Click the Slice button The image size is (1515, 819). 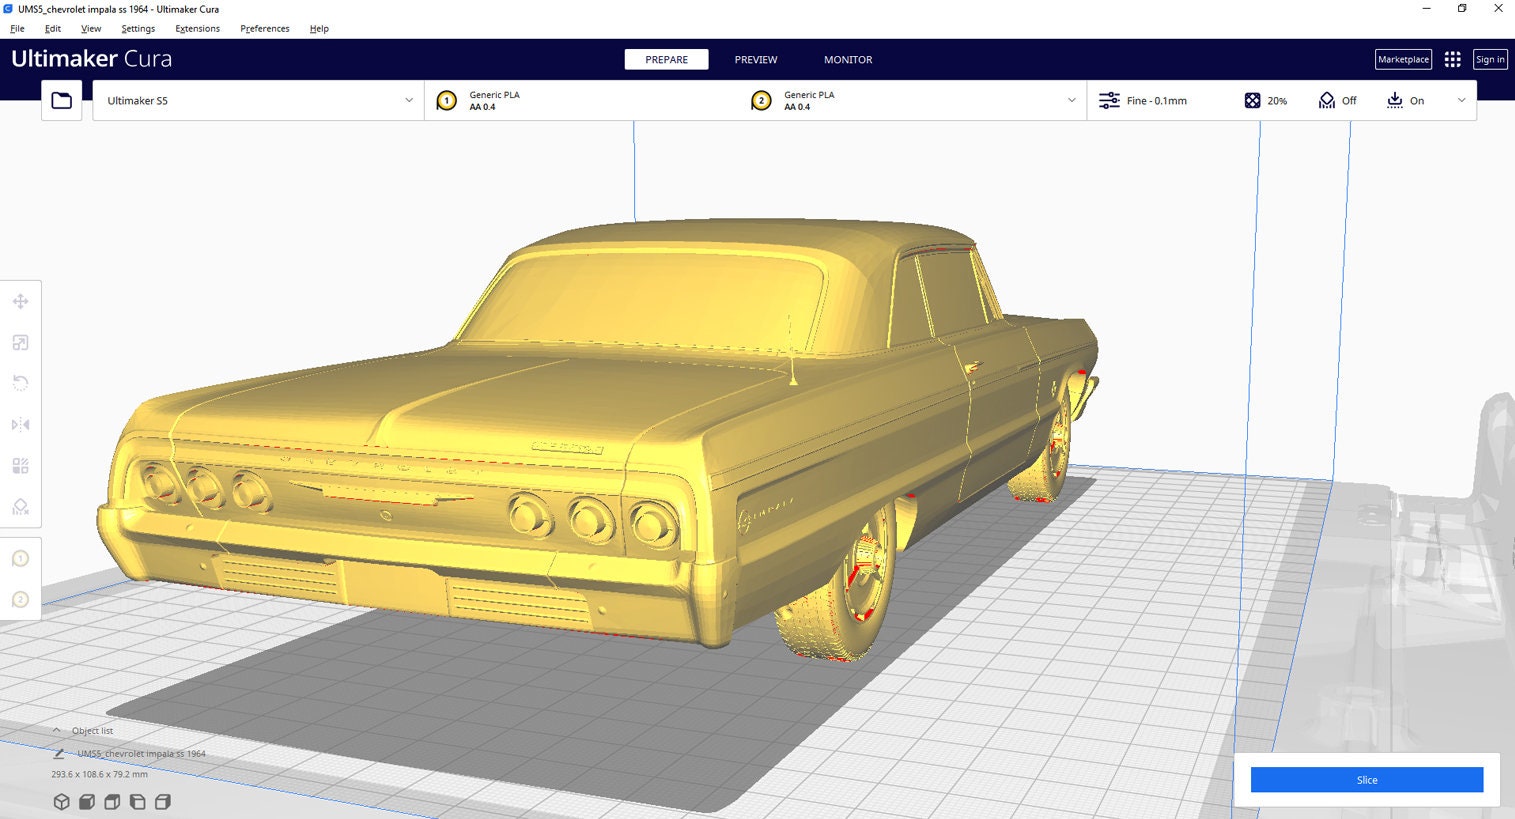pyautogui.click(x=1366, y=780)
